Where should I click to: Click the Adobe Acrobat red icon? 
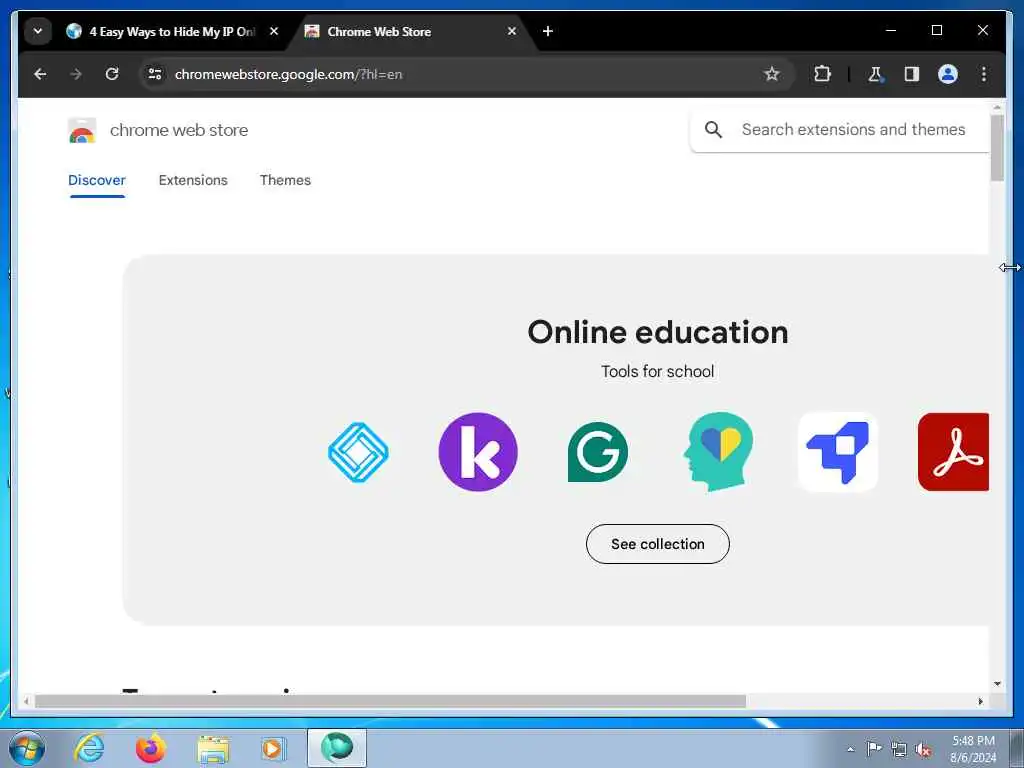pyautogui.click(x=953, y=452)
